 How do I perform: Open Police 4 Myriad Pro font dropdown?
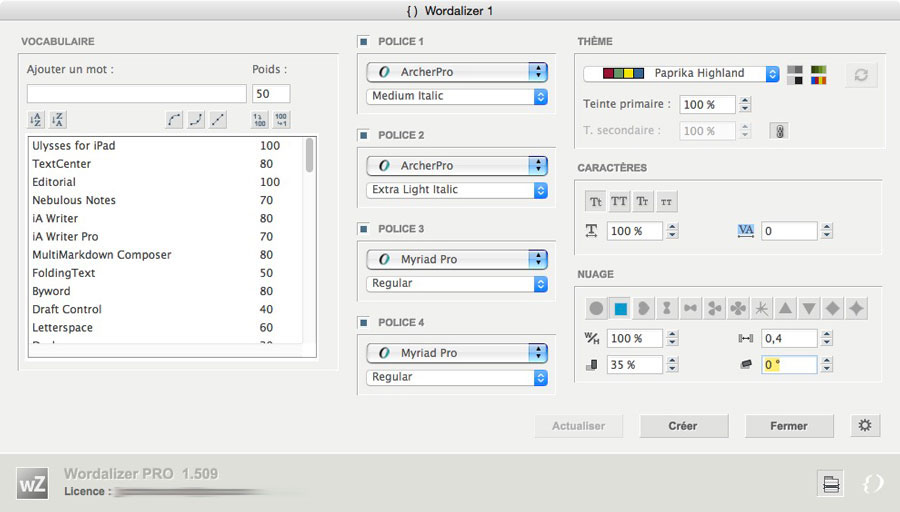pos(457,352)
